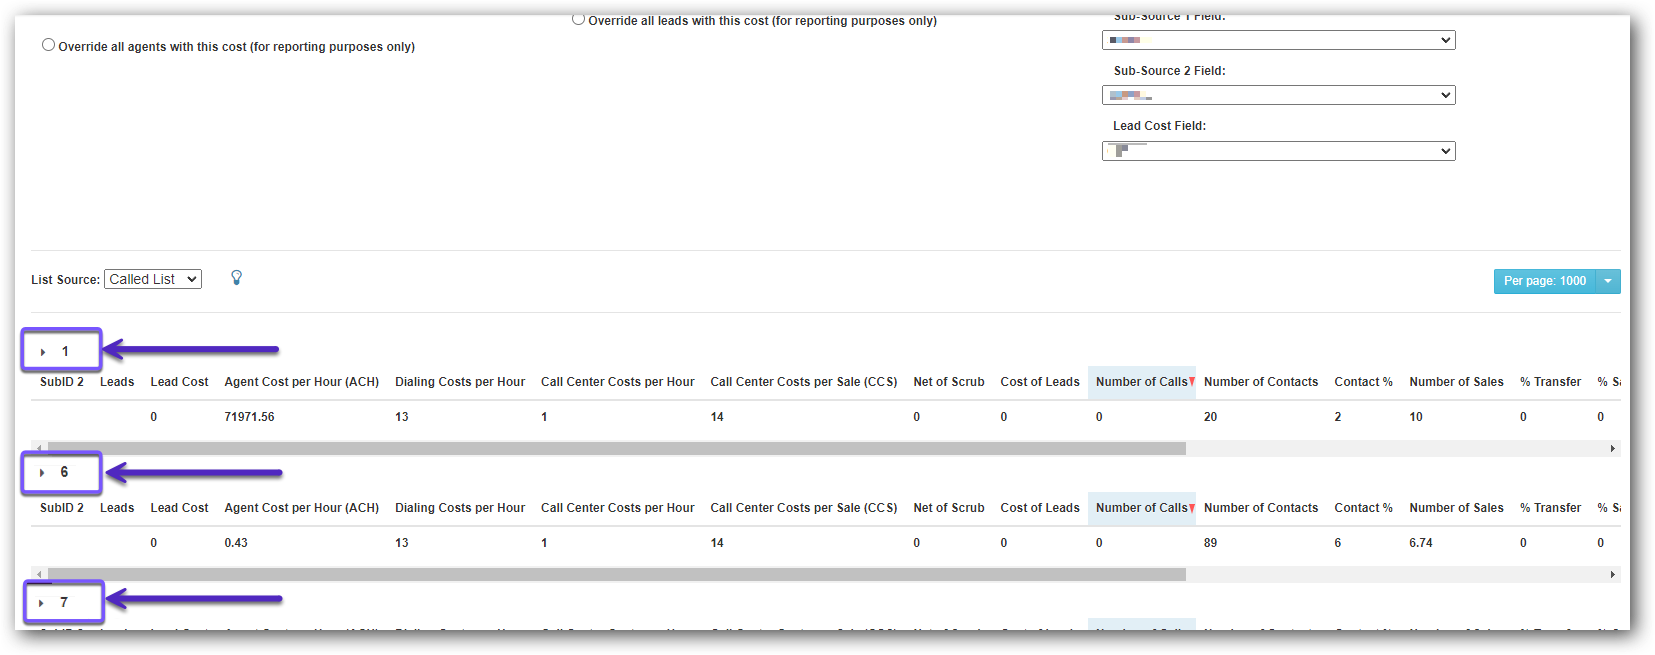Viewport: 1655px width, 655px height.
Task: Click group 6 Leads column header
Action: tap(117, 508)
